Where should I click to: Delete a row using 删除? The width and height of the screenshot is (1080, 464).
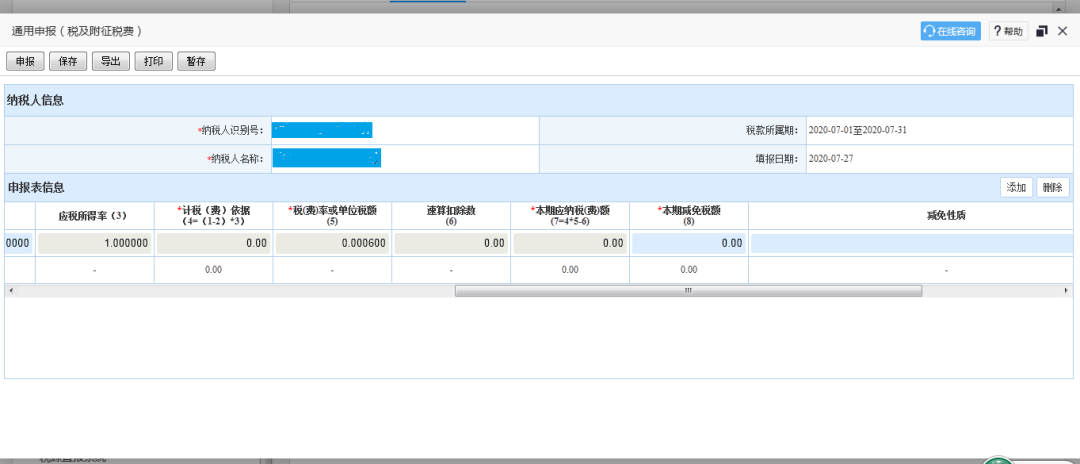[x=1052, y=188]
